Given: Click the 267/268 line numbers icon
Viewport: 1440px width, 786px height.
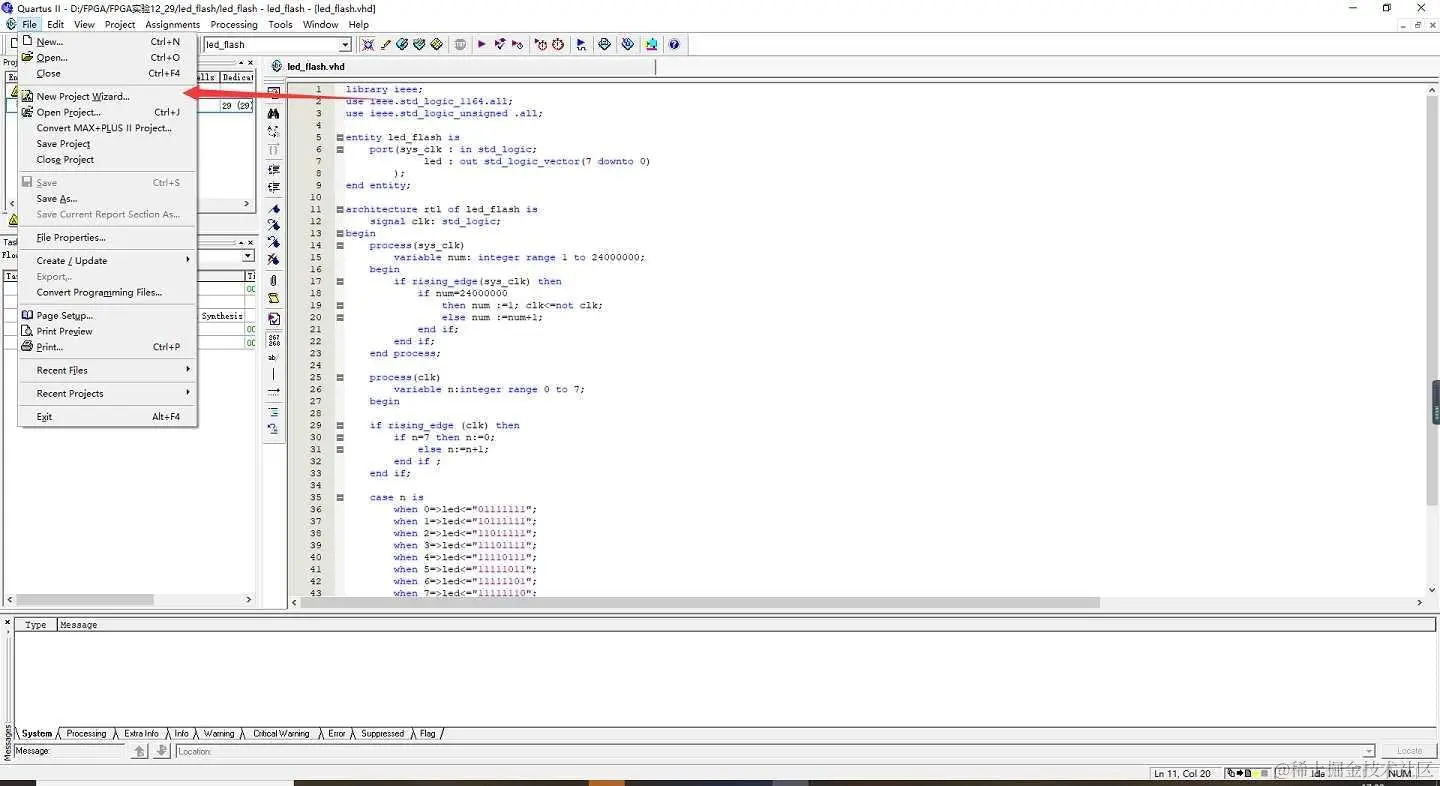Looking at the screenshot, I should tap(274, 341).
